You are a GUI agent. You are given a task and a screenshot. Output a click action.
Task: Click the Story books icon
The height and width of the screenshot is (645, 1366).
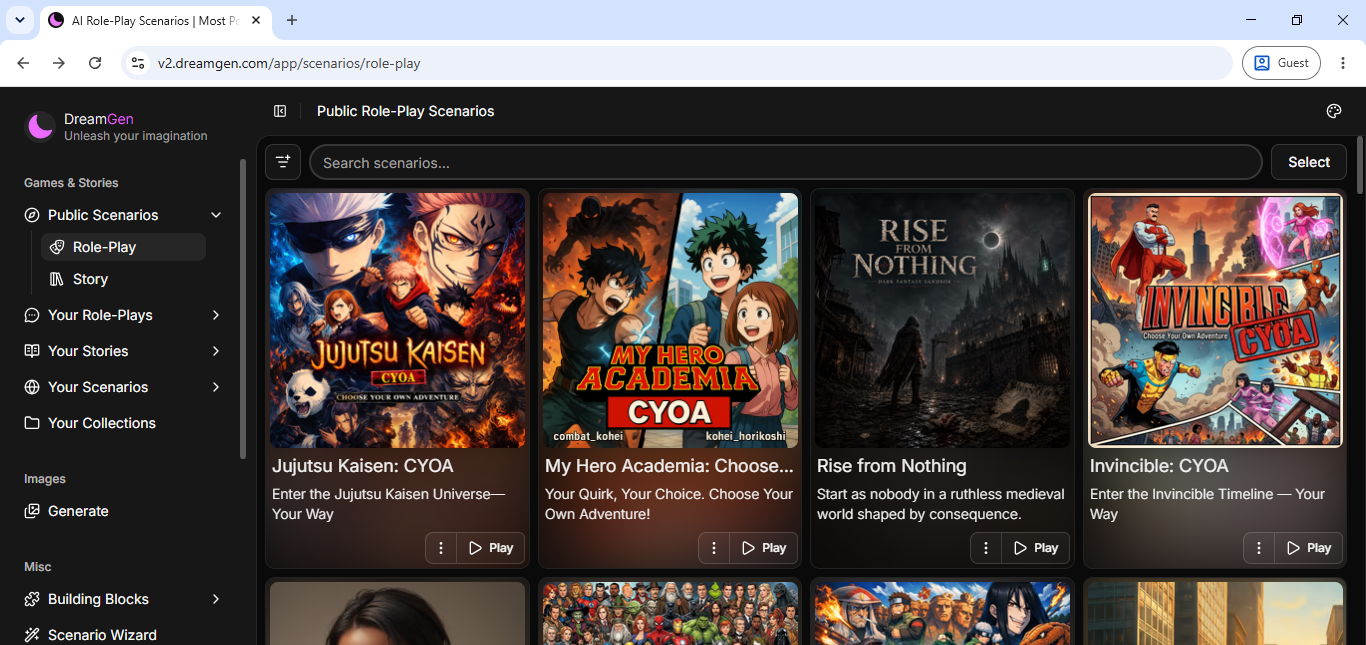tap(57, 279)
